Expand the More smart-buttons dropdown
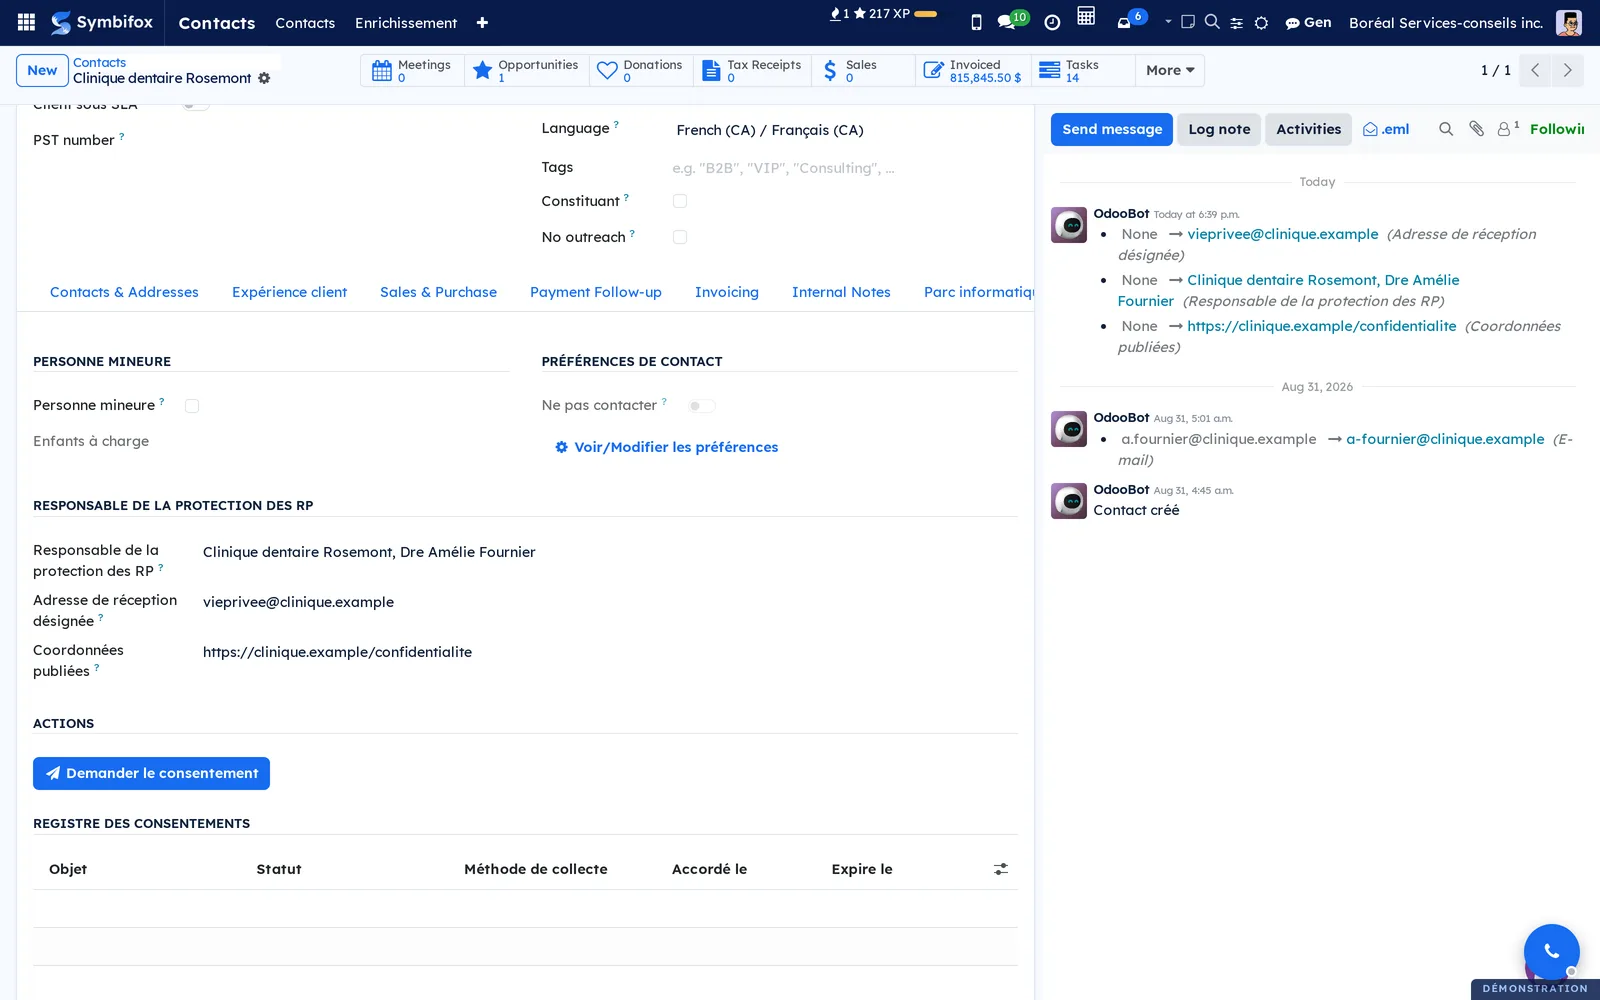 click(1170, 70)
